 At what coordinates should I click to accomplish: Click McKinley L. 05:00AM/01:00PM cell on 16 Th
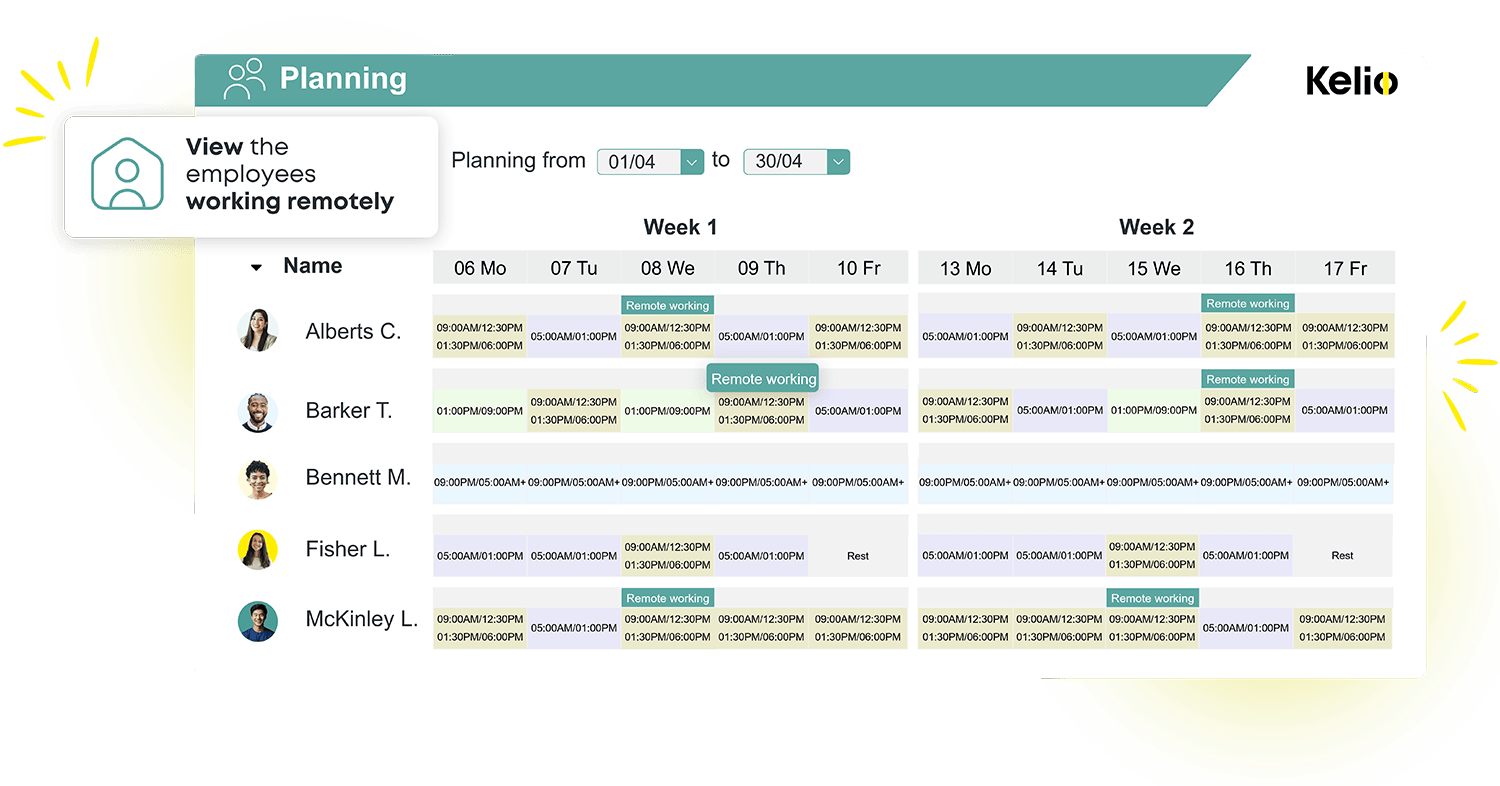1246,628
